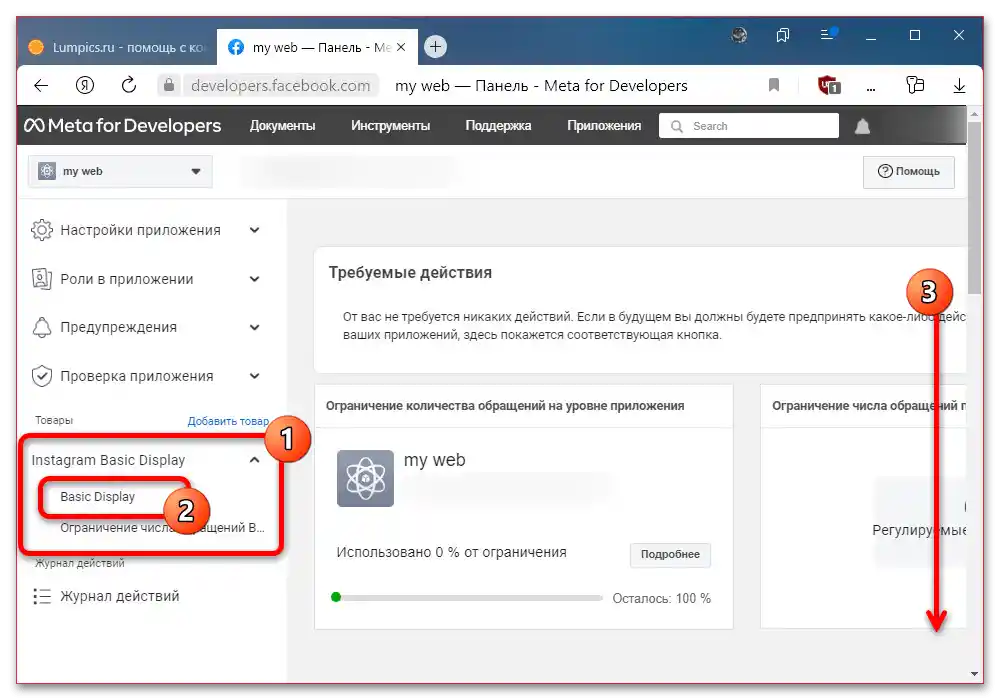The height and width of the screenshot is (700, 1000).
Task: Collapse the Instagram Basic Display section
Action: (255, 460)
